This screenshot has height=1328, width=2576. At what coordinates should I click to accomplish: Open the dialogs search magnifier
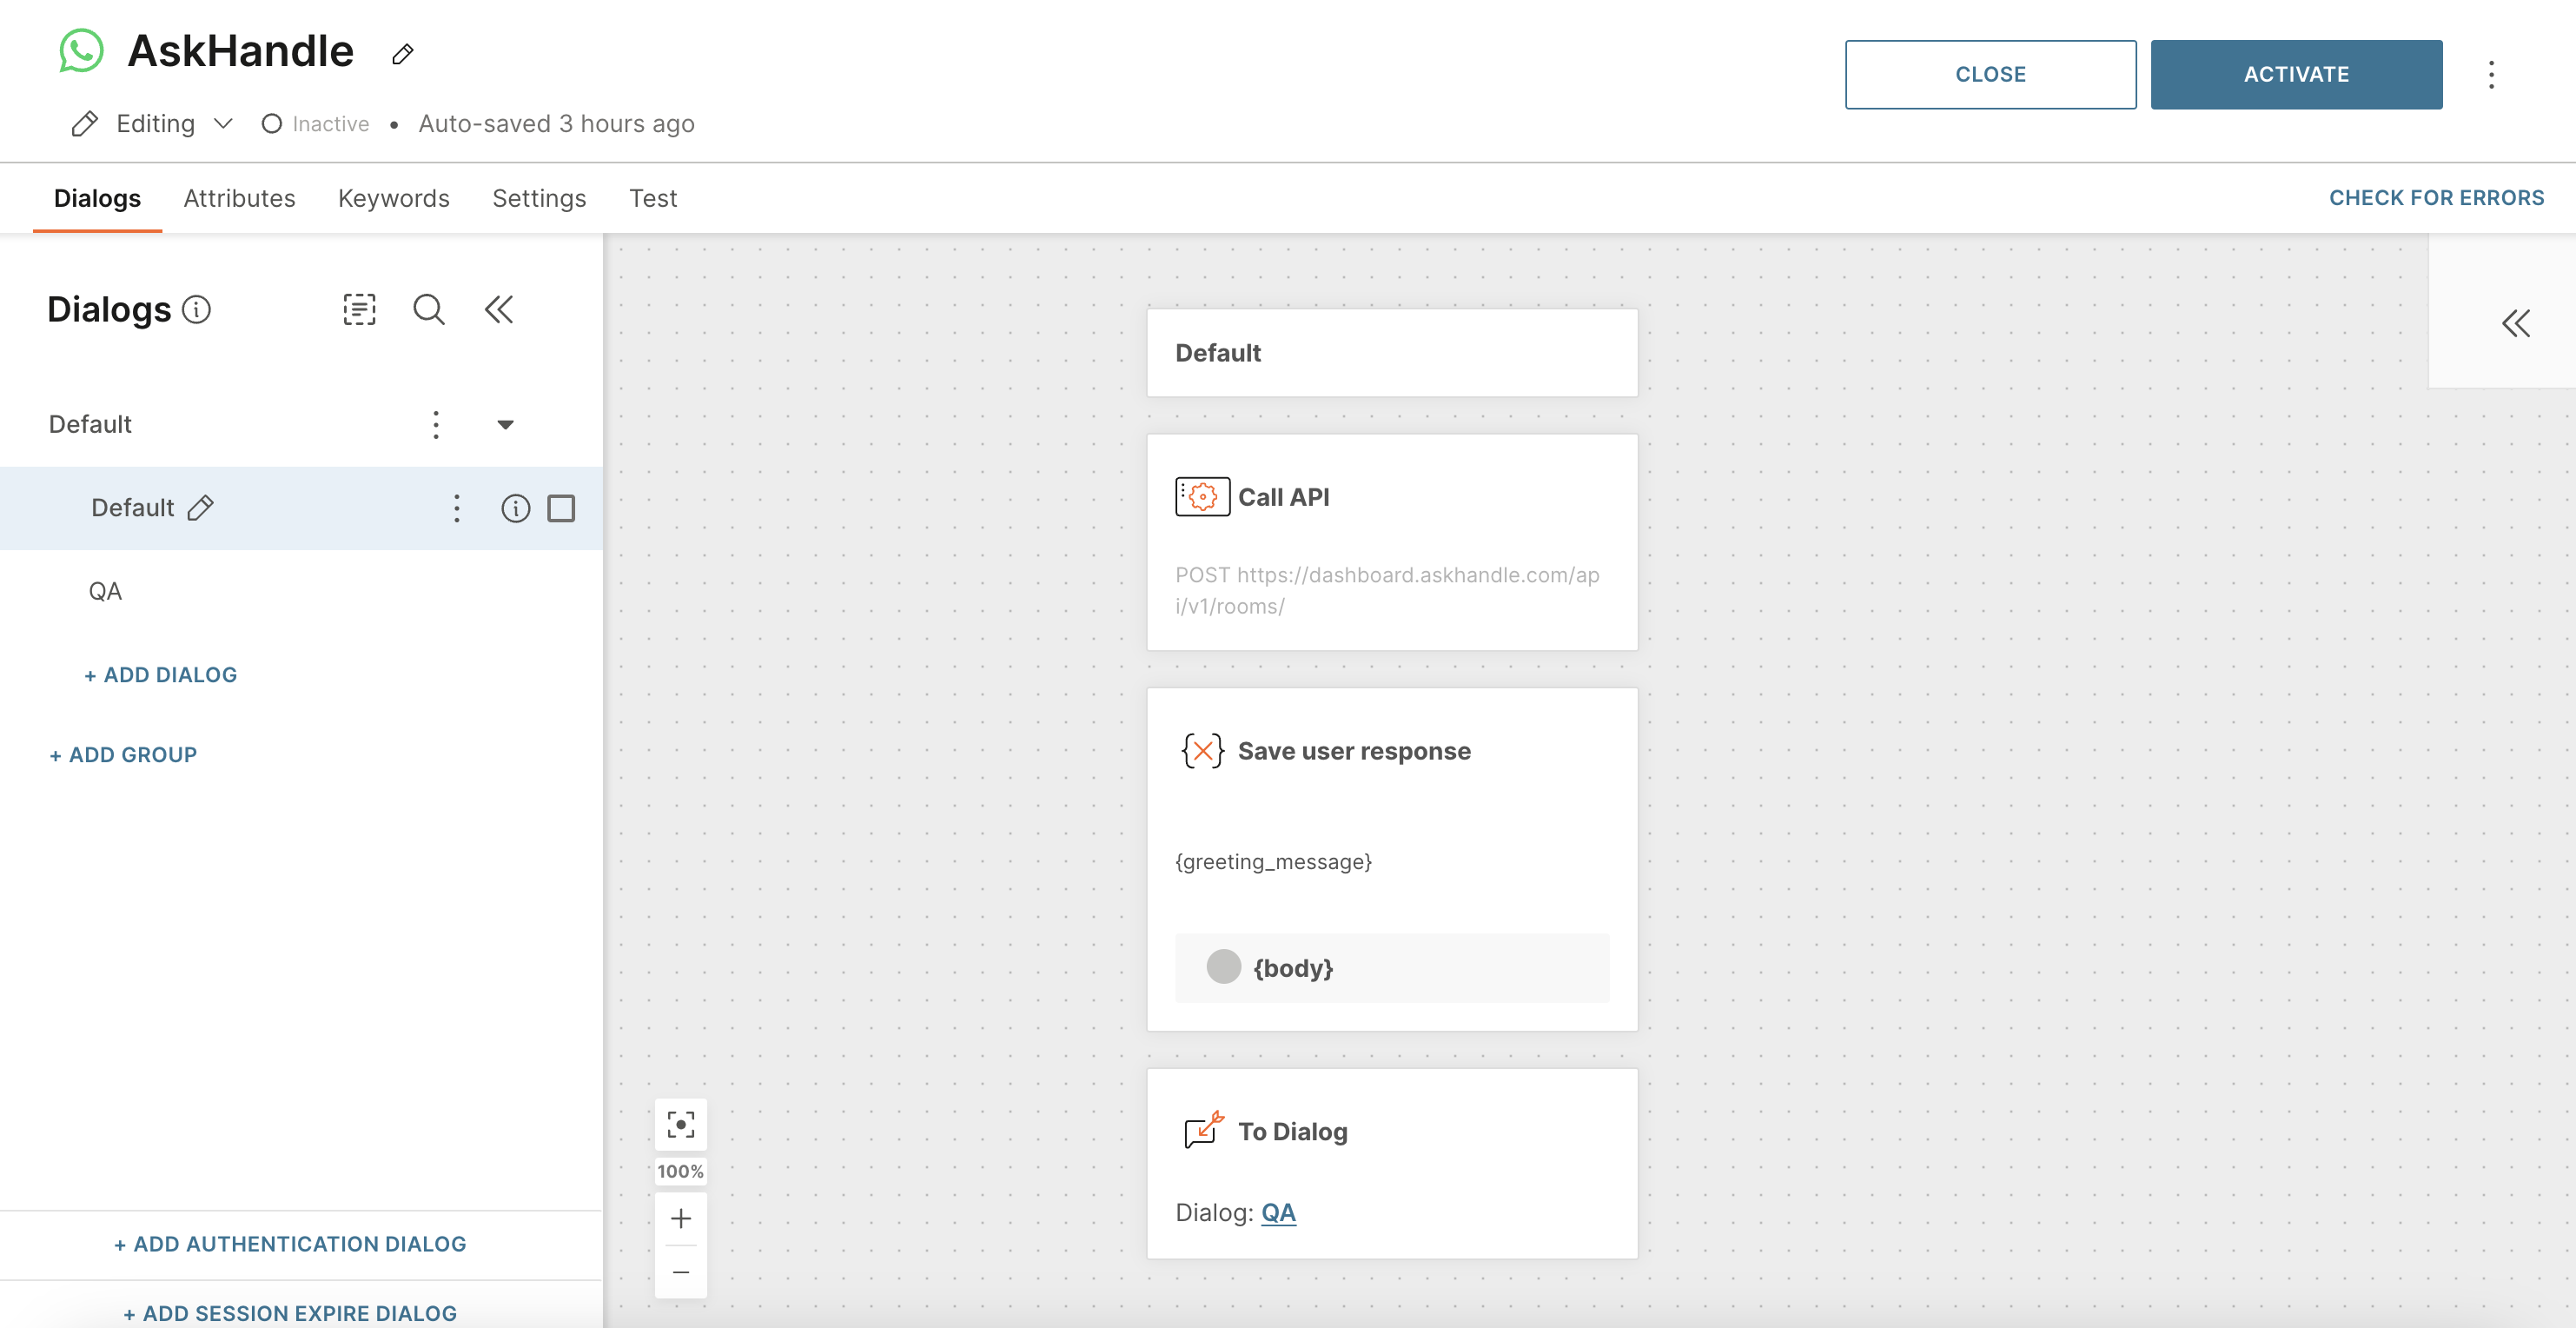429,310
